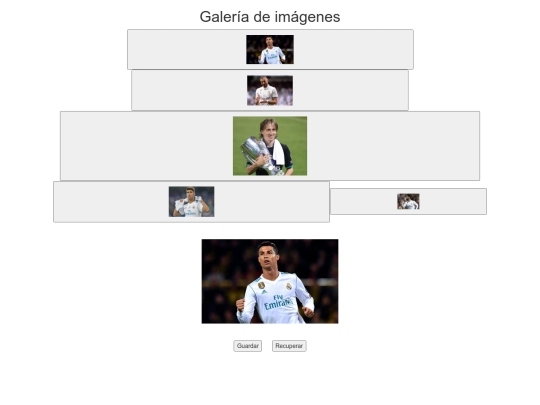Viewport: 540px width, 405px height.
Task: Click the white towel in the trophy thumbnail
Action: [x=279, y=153]
